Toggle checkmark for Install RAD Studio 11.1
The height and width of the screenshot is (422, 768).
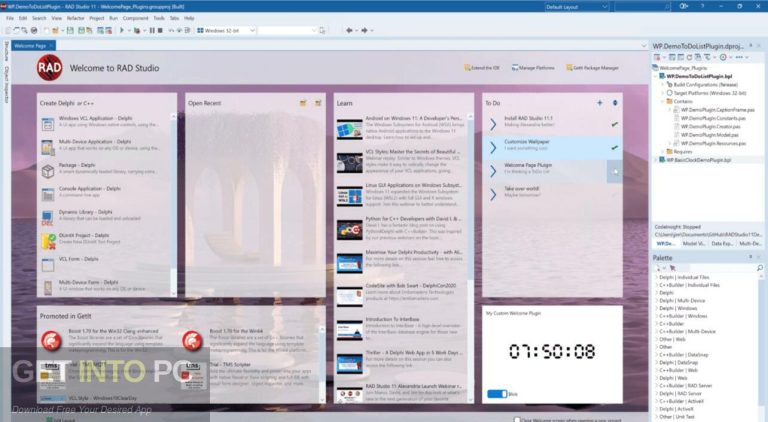pyautogui.click(x=614, y=124)
